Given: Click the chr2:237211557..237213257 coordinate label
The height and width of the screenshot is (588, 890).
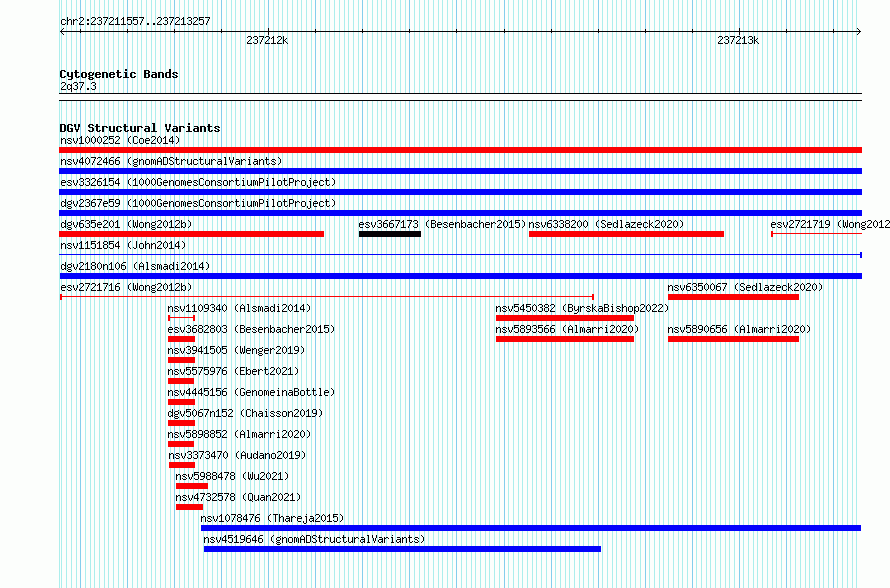Looking at the screenshot, I should 135,22.
